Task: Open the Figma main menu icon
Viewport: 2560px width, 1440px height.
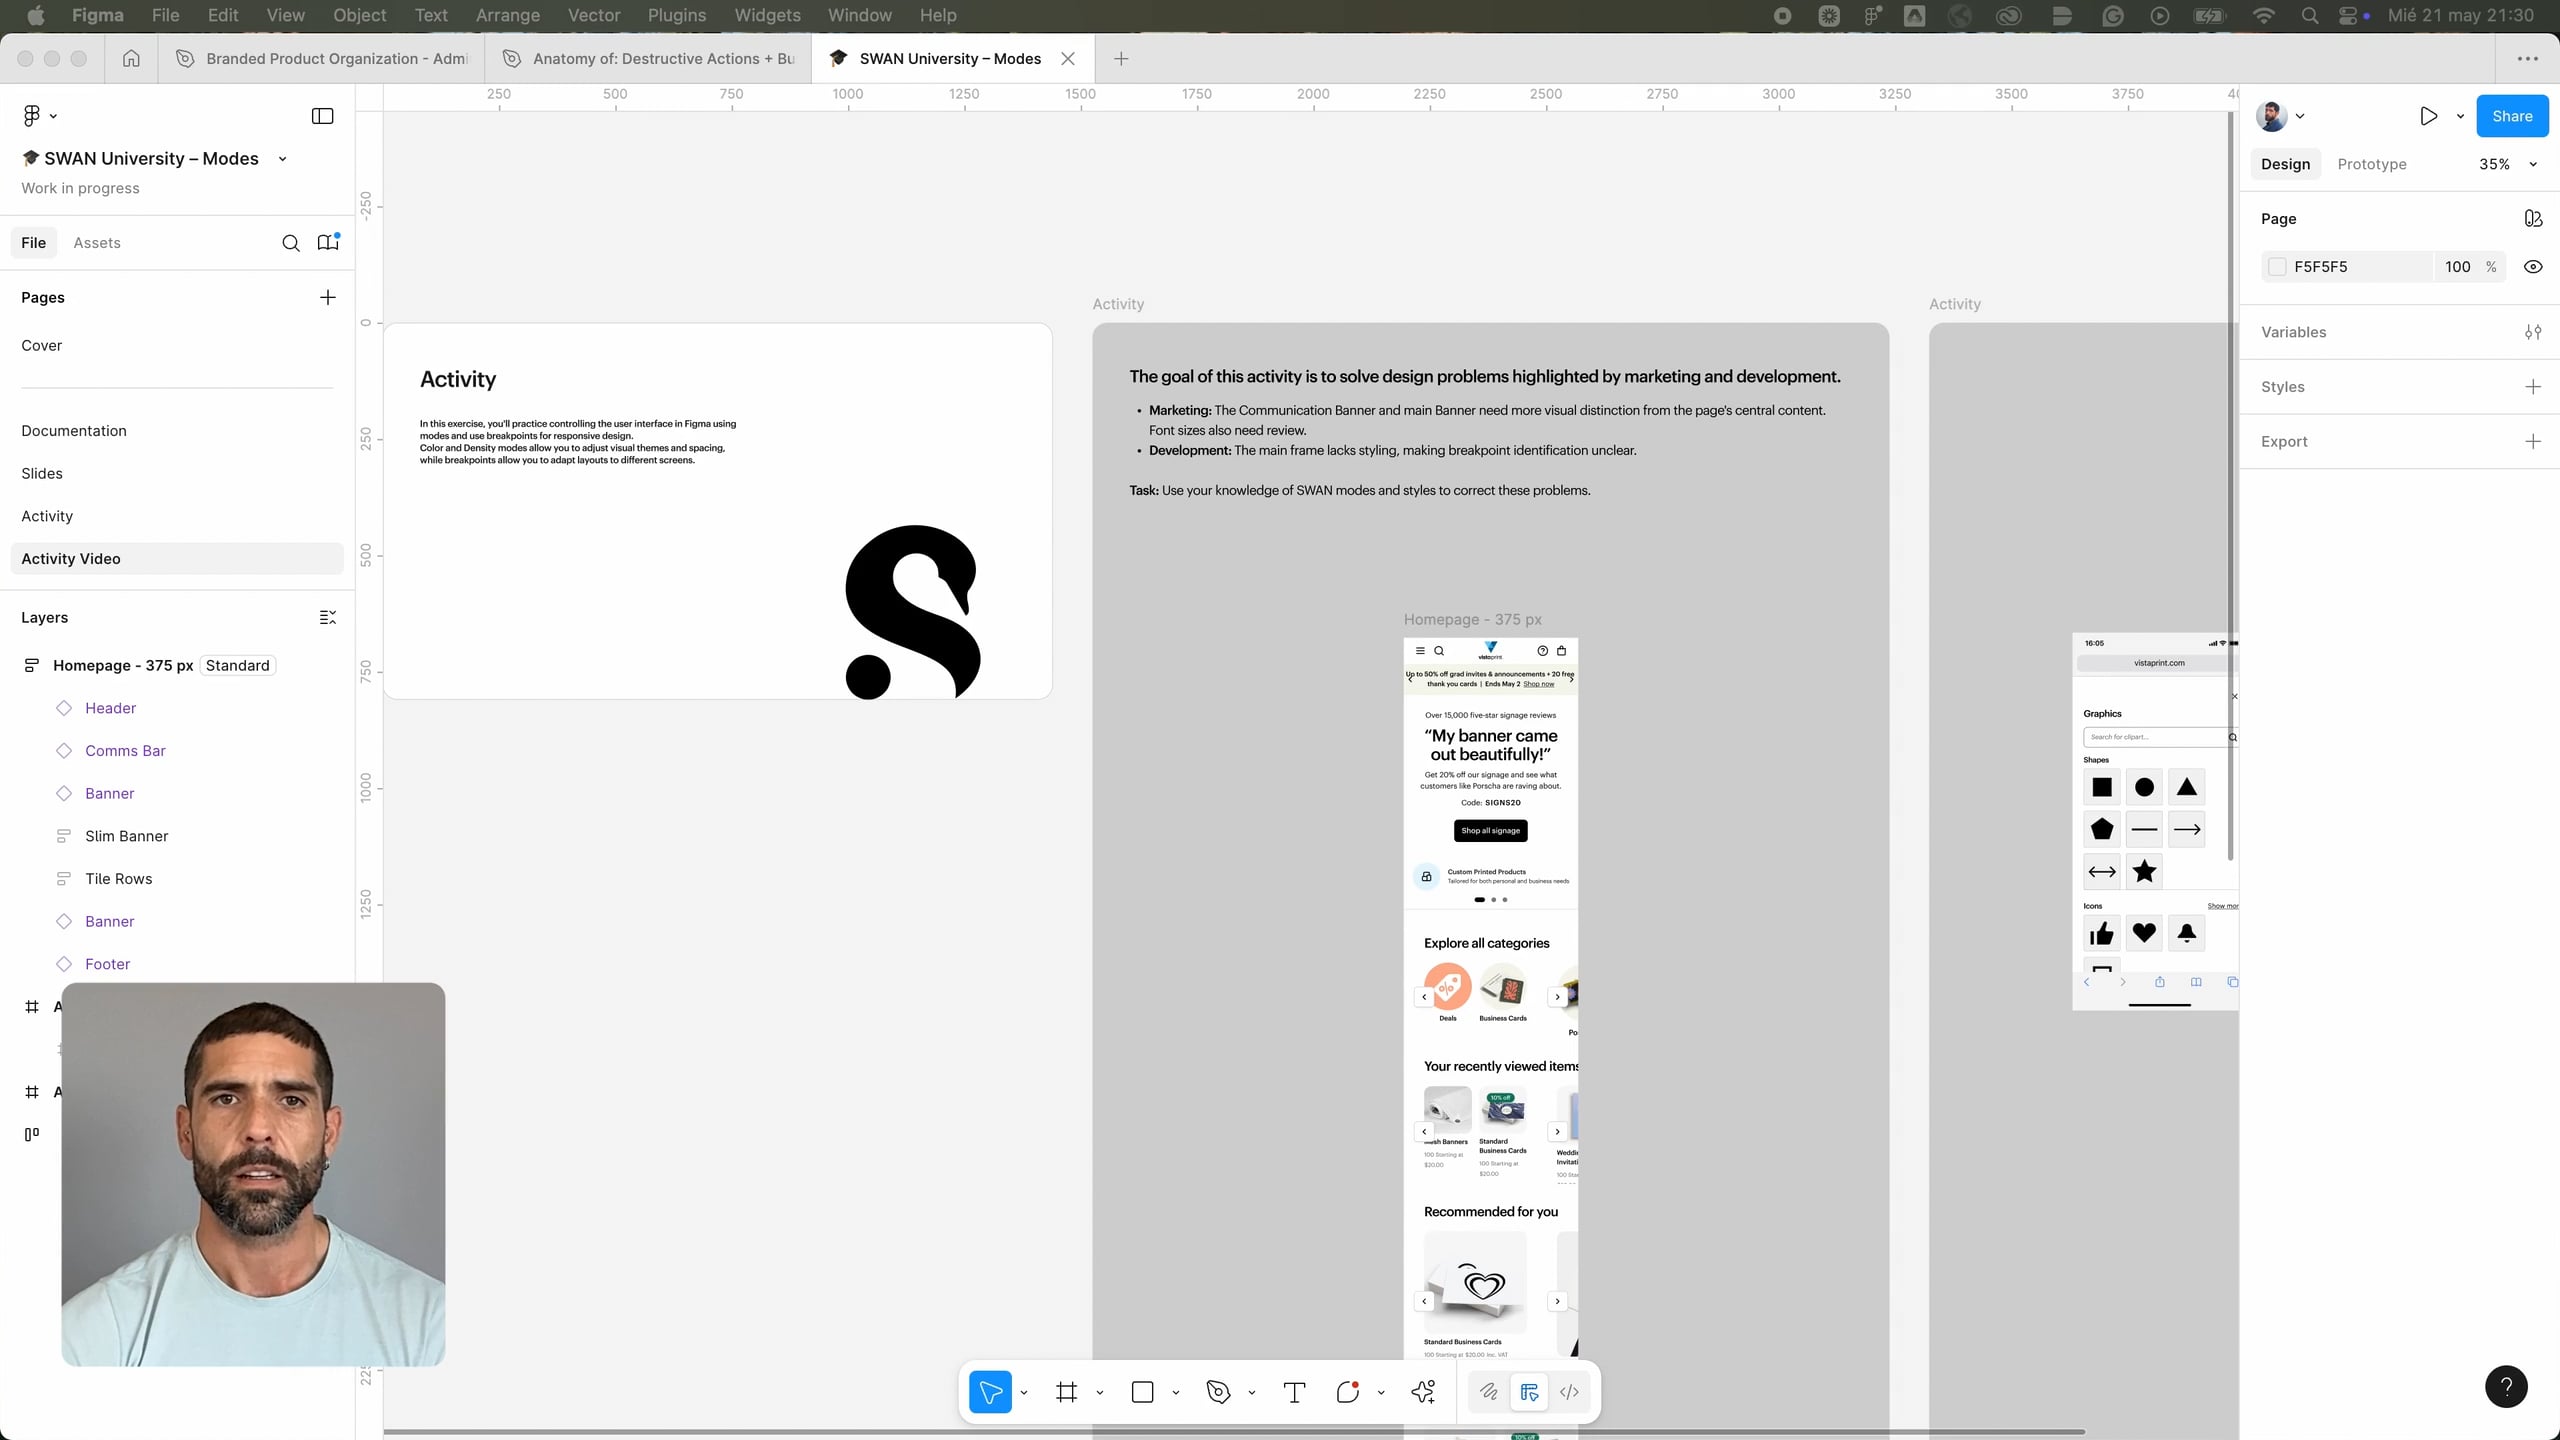Action: tap(32, 116)
